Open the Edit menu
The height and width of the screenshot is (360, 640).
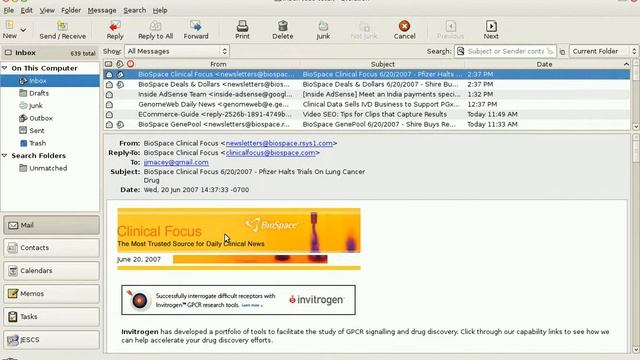(x=27, y=10)
